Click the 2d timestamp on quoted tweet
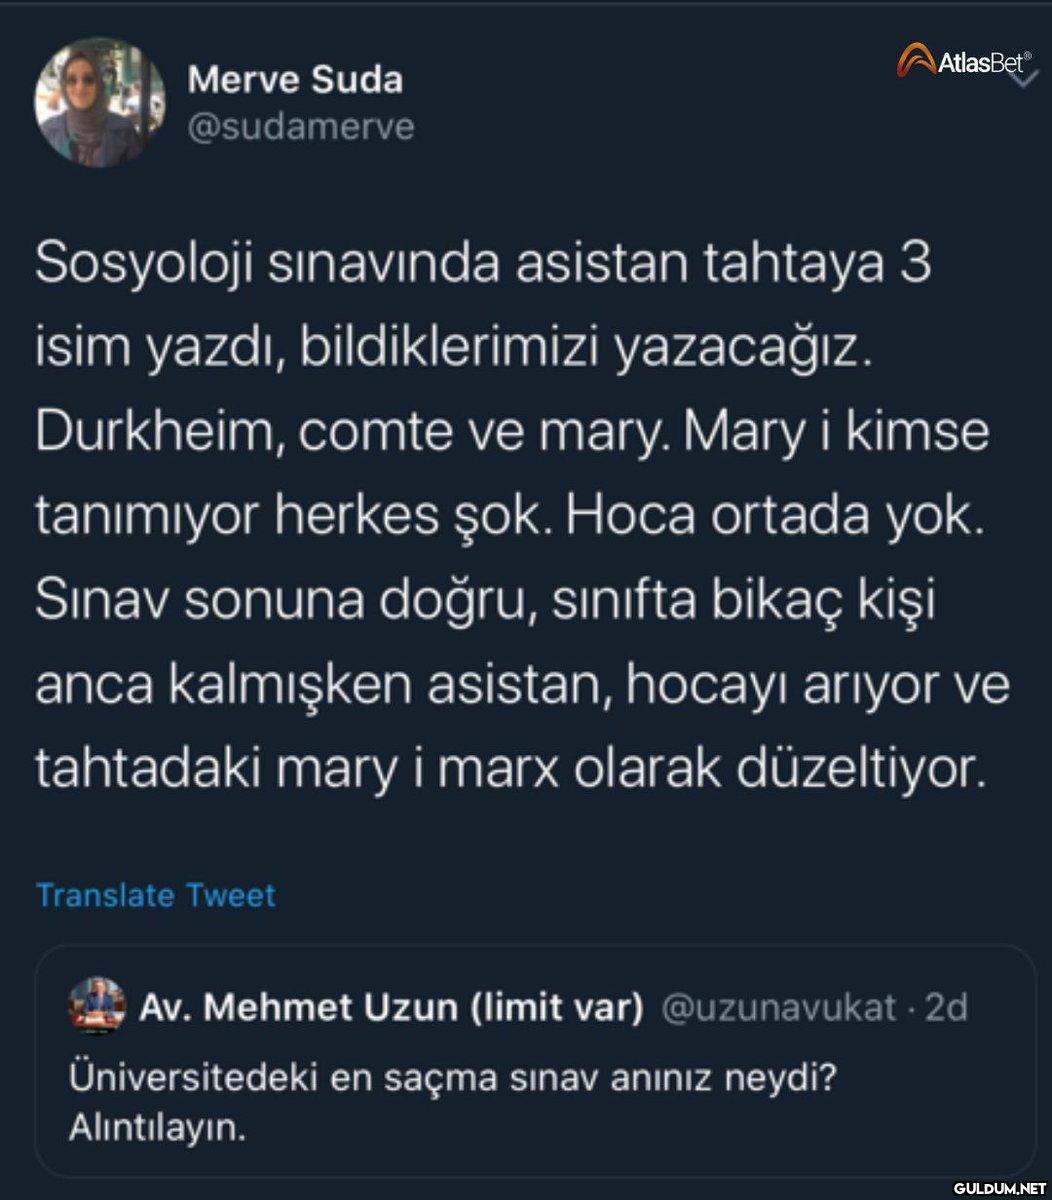Viewport: 1052px width, 1200px height. pos(946,1008)
